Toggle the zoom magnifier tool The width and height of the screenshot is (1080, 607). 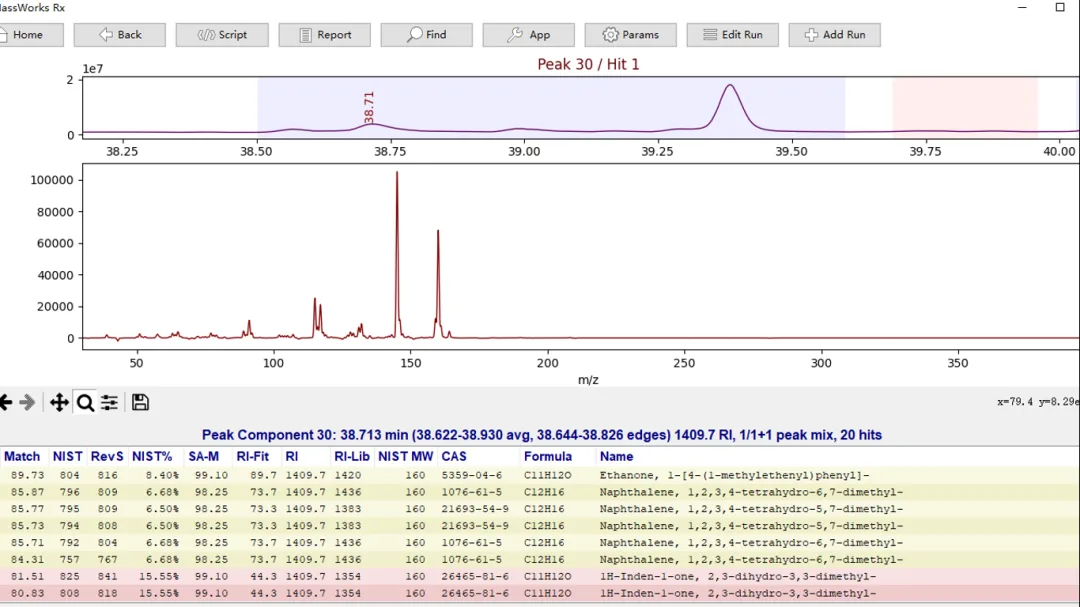coord(85,402)
